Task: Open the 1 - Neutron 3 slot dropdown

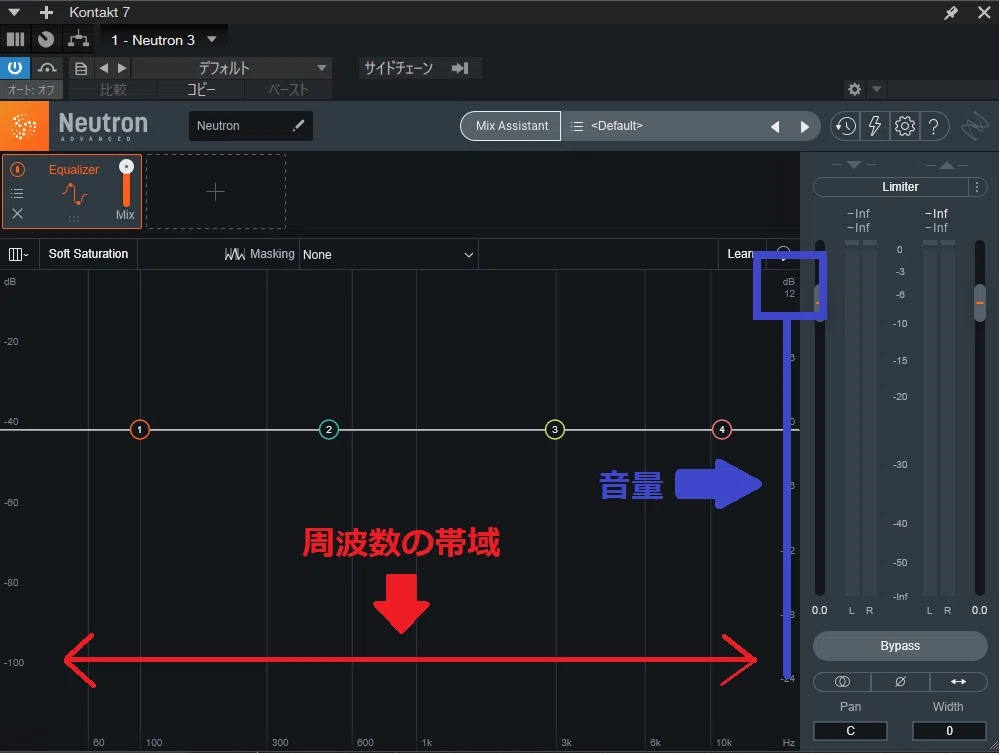Action: pos(163,40)
